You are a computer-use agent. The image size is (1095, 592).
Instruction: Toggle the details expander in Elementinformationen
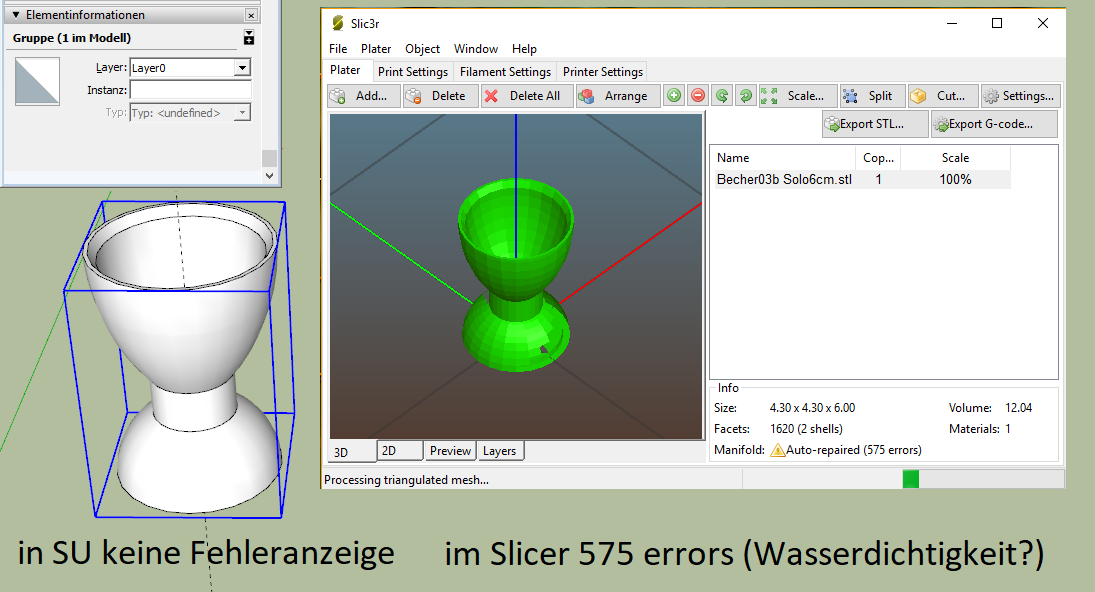(x=249, y=38)
